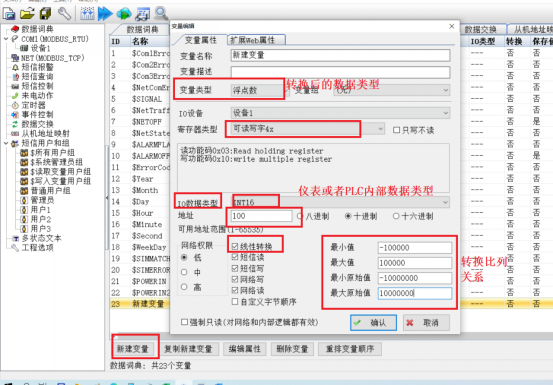Click 重排变量顺序 button

[350, 349]
